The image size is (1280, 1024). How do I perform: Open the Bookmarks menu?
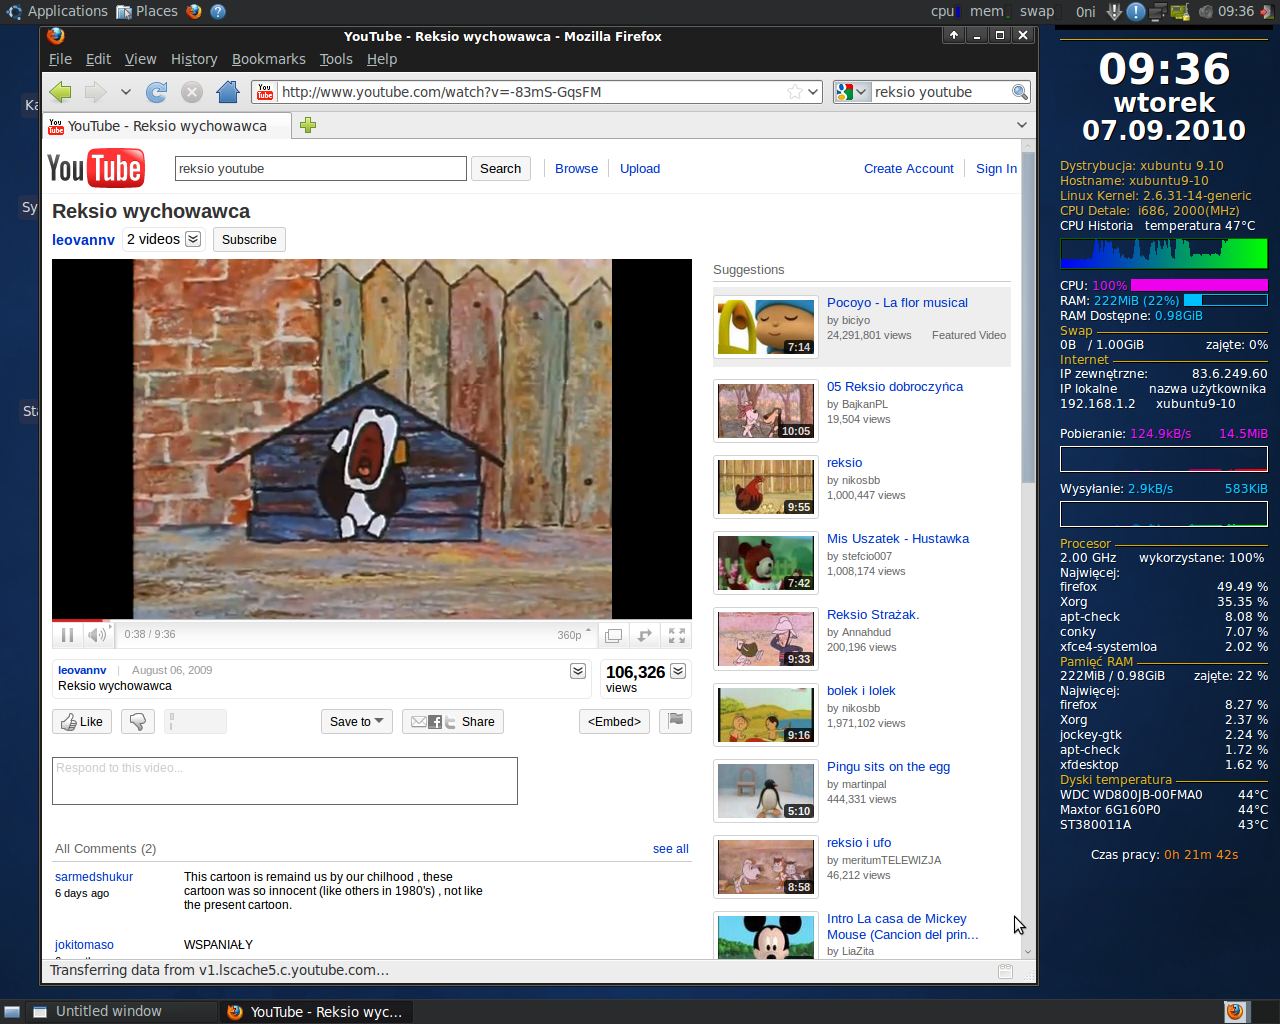tap(269, 59)
